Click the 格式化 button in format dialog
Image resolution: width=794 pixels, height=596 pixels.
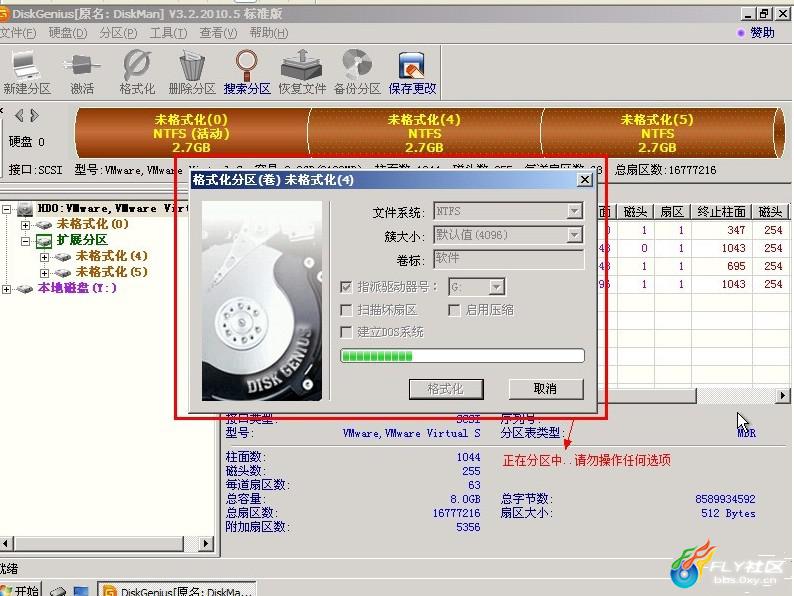pyautogui.click(x=446, y=389)
